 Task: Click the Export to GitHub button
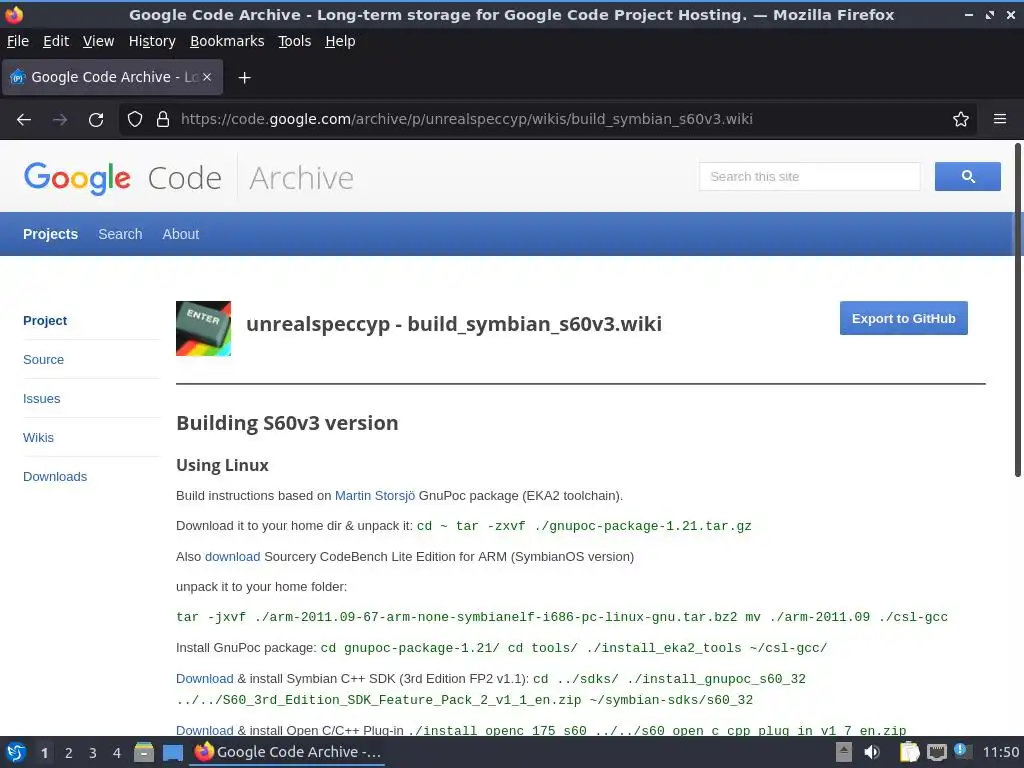(x=903, y=318)
